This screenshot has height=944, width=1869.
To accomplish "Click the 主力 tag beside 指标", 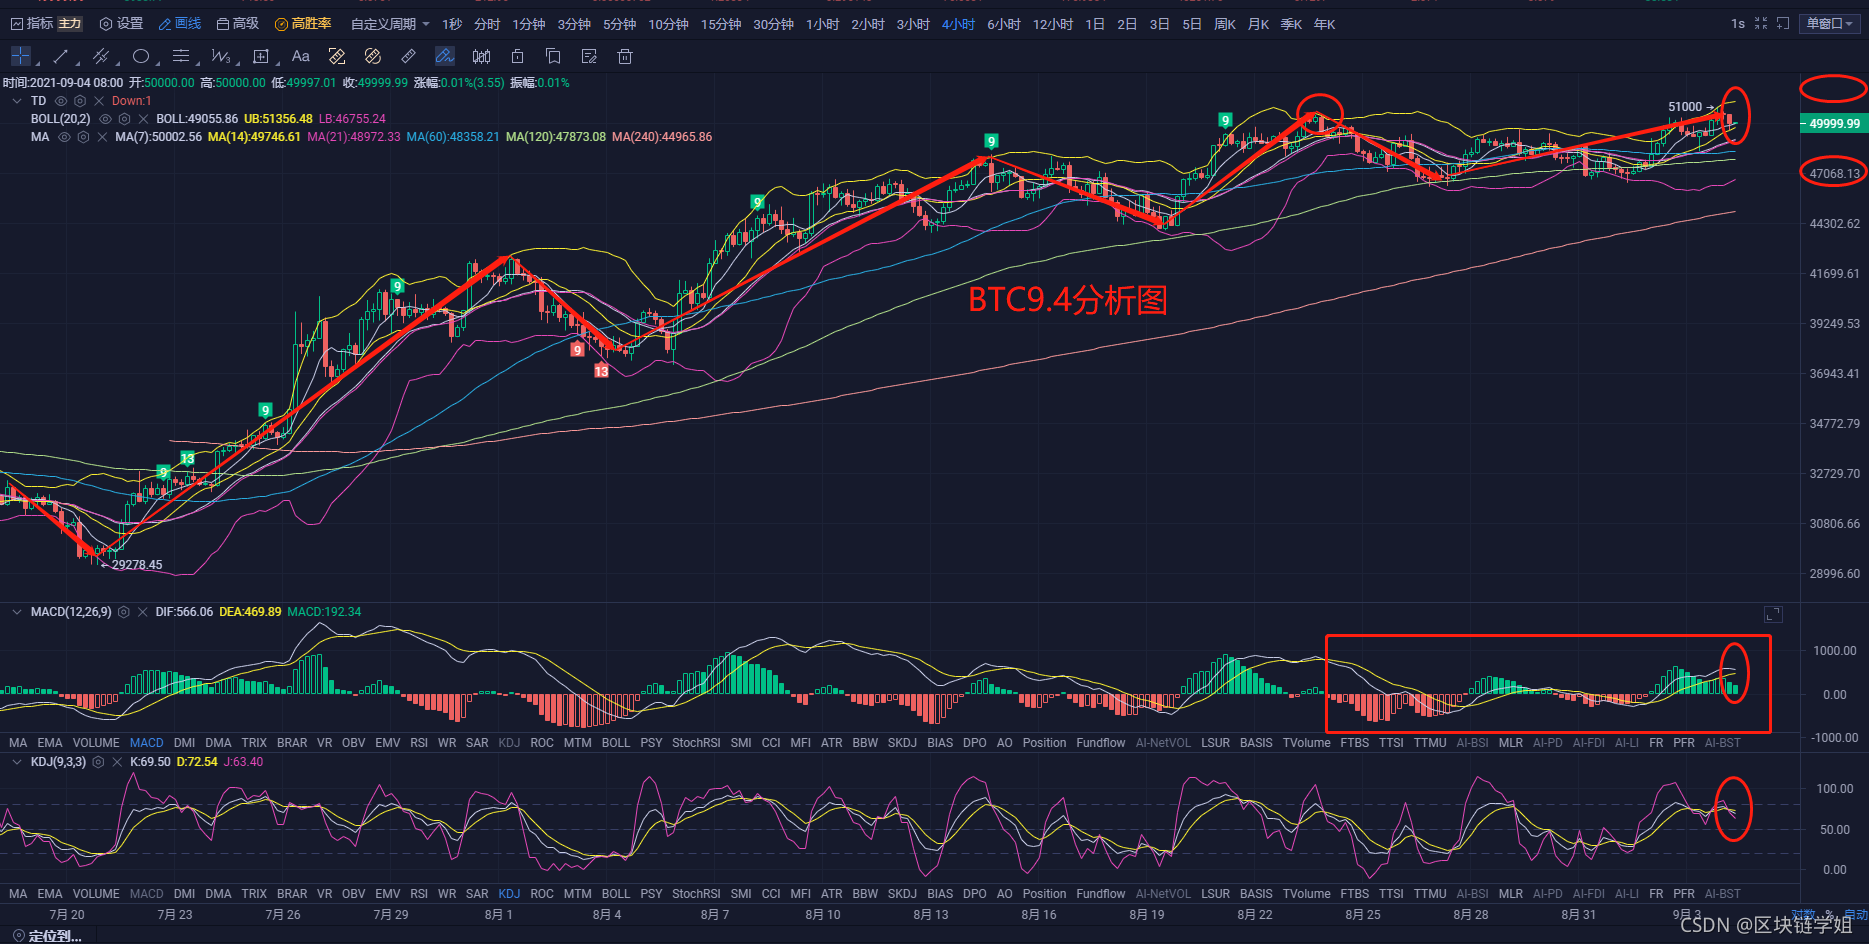I will click(x=70, y=24).
